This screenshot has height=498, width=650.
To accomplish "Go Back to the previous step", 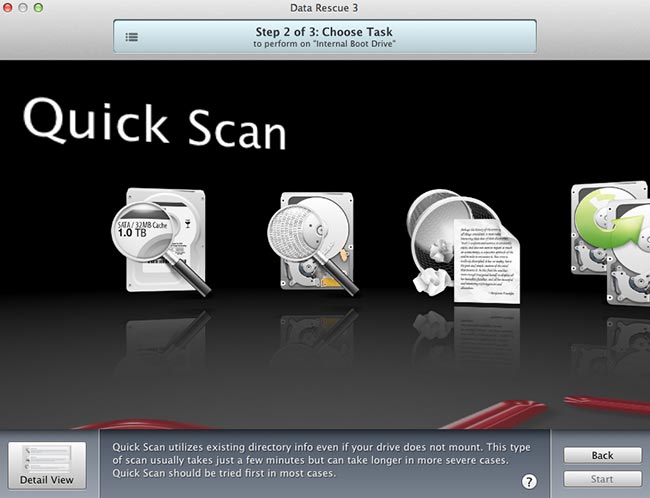I will pyautogui.click(x=602, y=455).
